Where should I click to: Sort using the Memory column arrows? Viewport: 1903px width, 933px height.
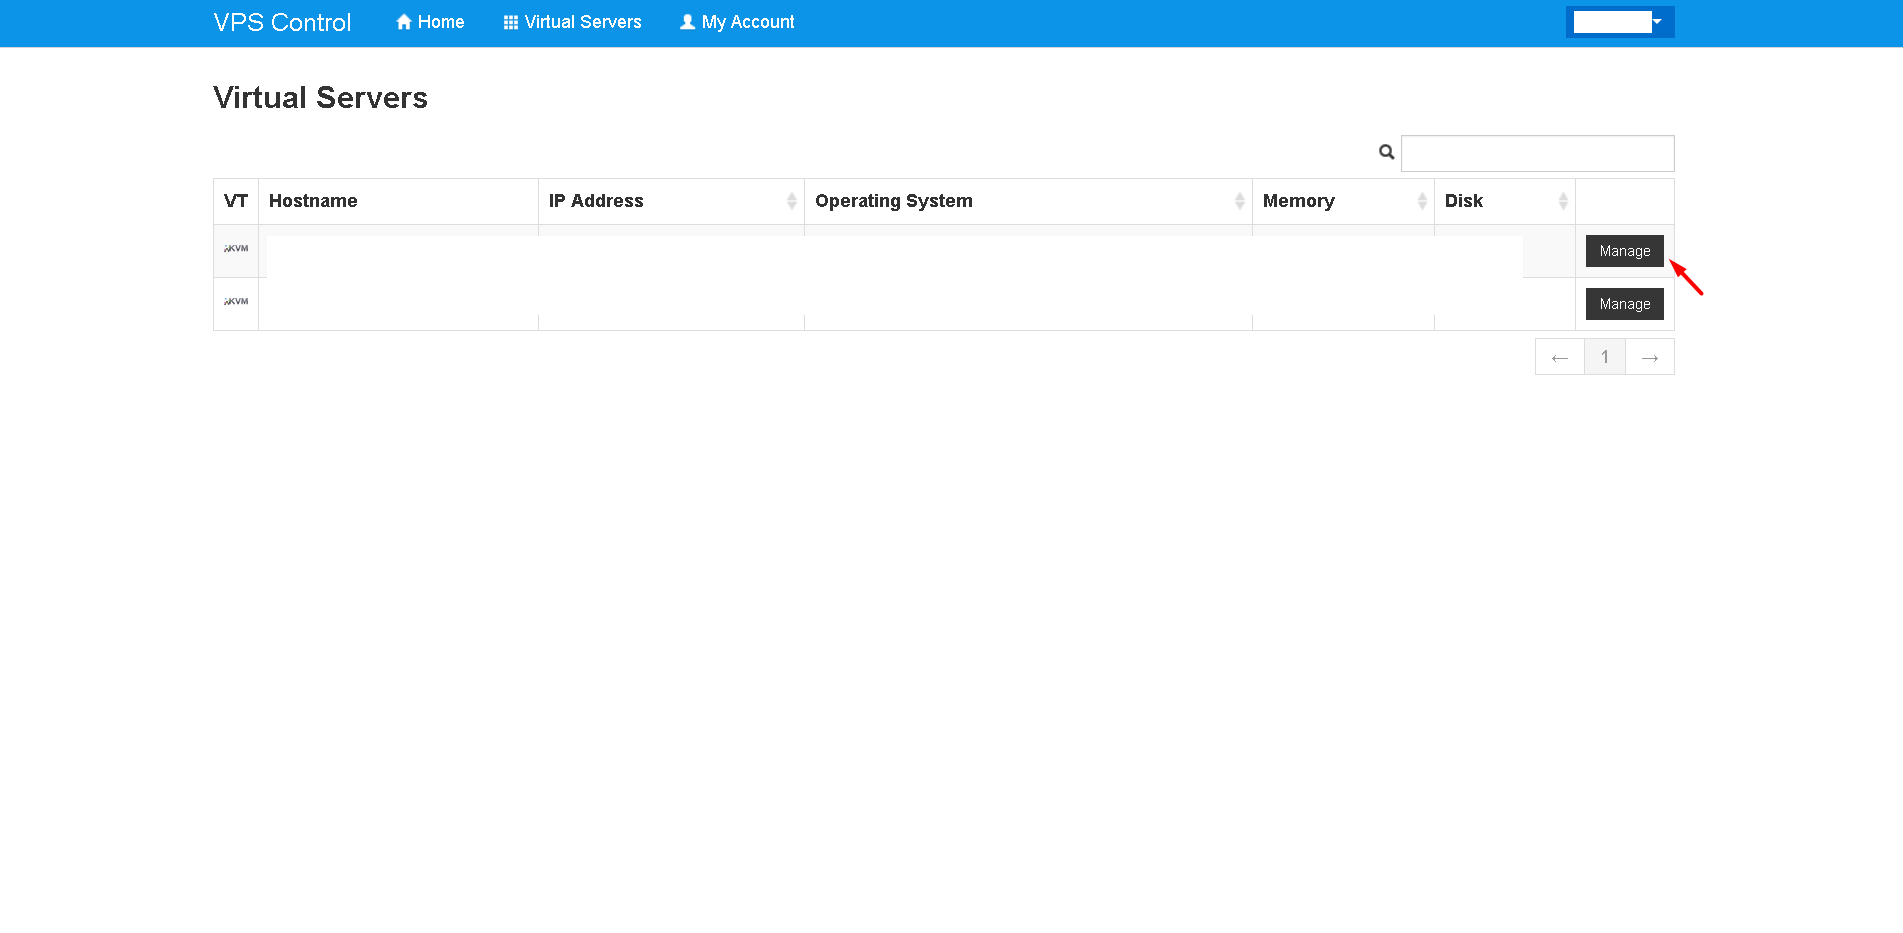pos(1421,201)
